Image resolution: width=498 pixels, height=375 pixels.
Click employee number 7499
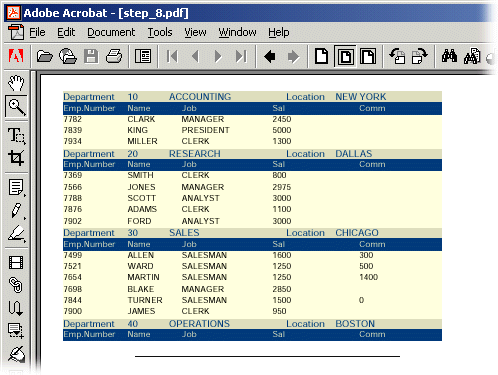tap(72, 255)
